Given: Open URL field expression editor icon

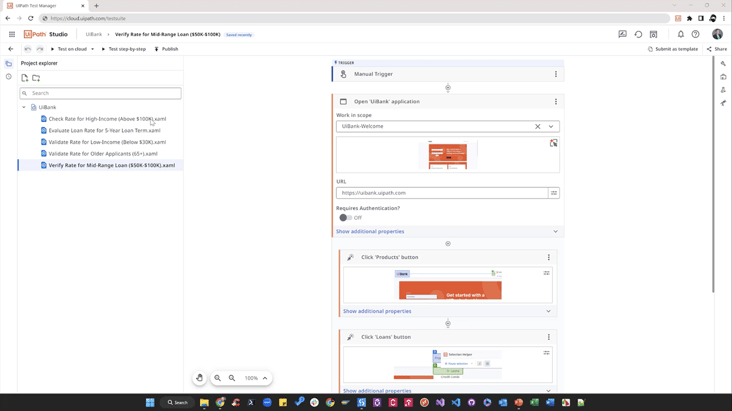Looking at the screenshot, I should (554, 193).
